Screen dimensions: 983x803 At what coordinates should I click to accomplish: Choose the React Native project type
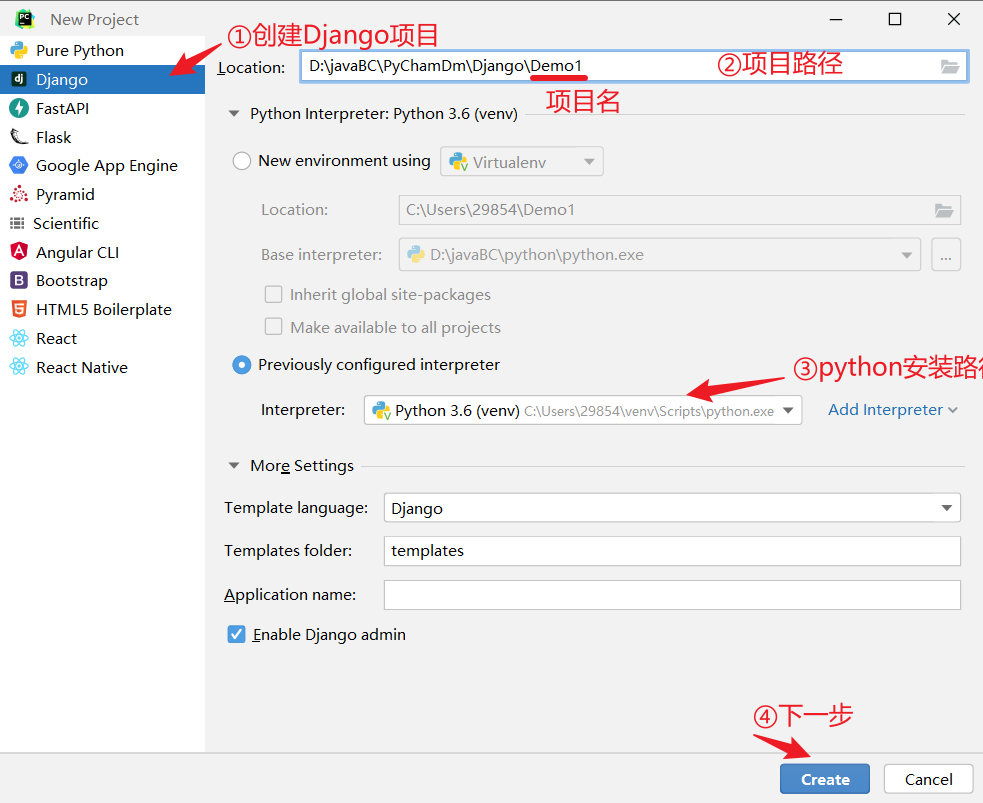81,367
